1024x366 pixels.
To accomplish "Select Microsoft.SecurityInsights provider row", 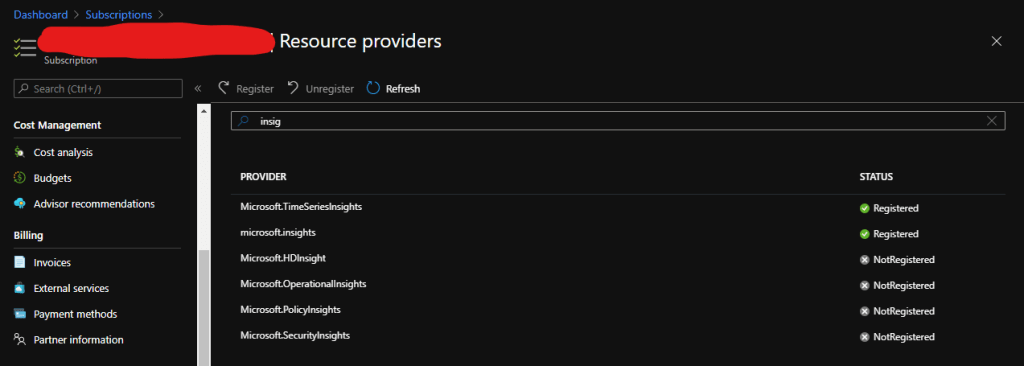I will coord(618,336).
